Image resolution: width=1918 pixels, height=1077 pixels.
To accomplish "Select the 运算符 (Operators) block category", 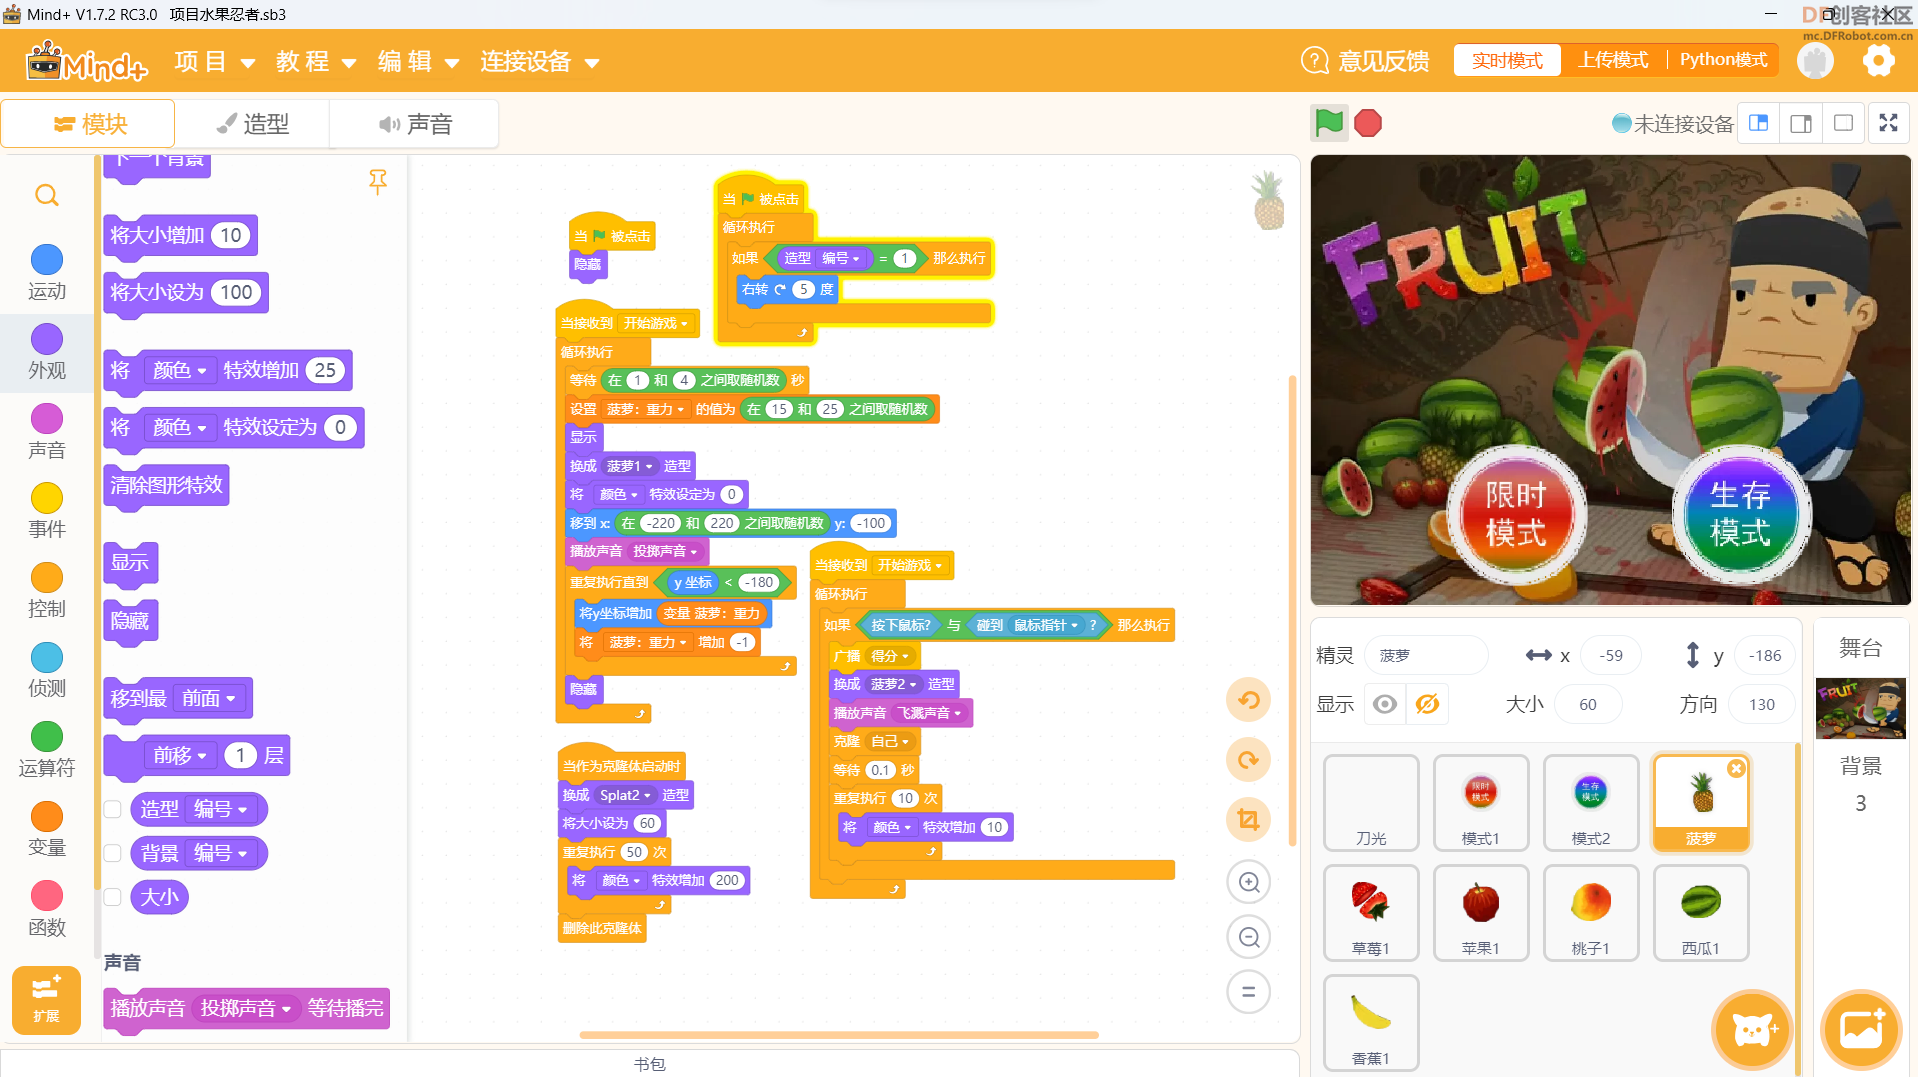I will [47, 750].
